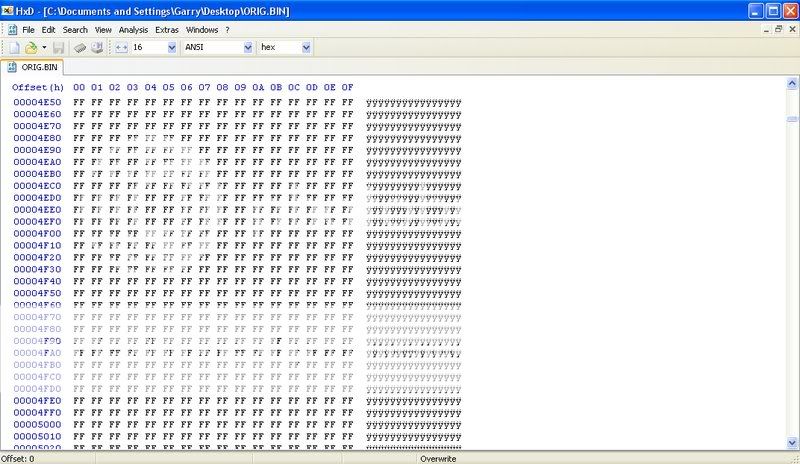
Task: Open the bytes per row dropdown showing 16
Action: [172, 47]
